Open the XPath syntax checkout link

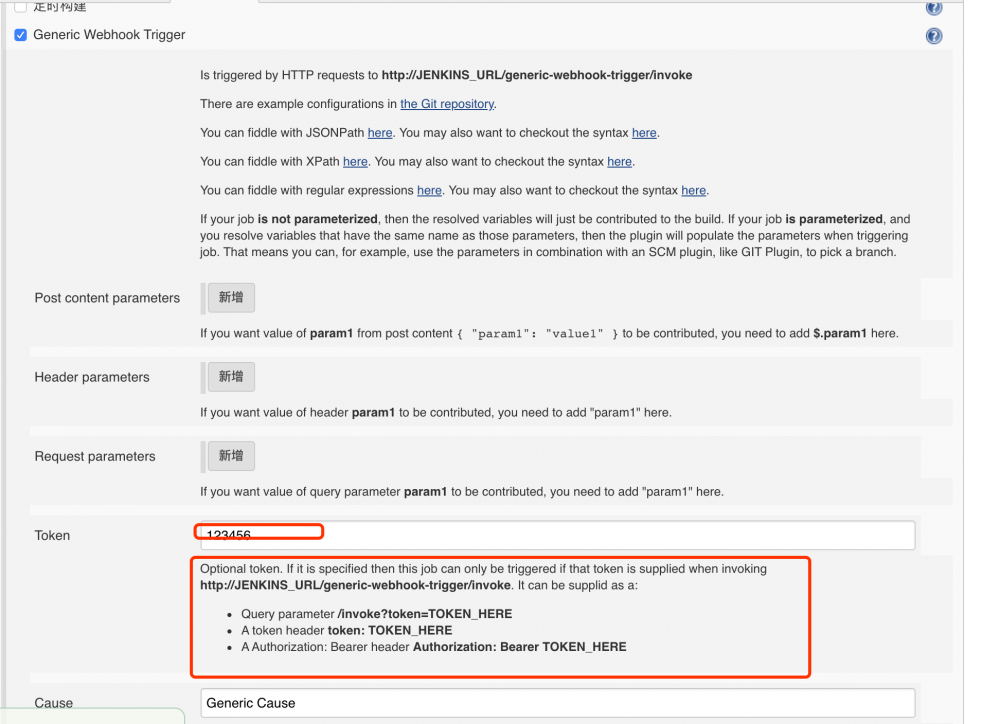click(x=619, y=161)
